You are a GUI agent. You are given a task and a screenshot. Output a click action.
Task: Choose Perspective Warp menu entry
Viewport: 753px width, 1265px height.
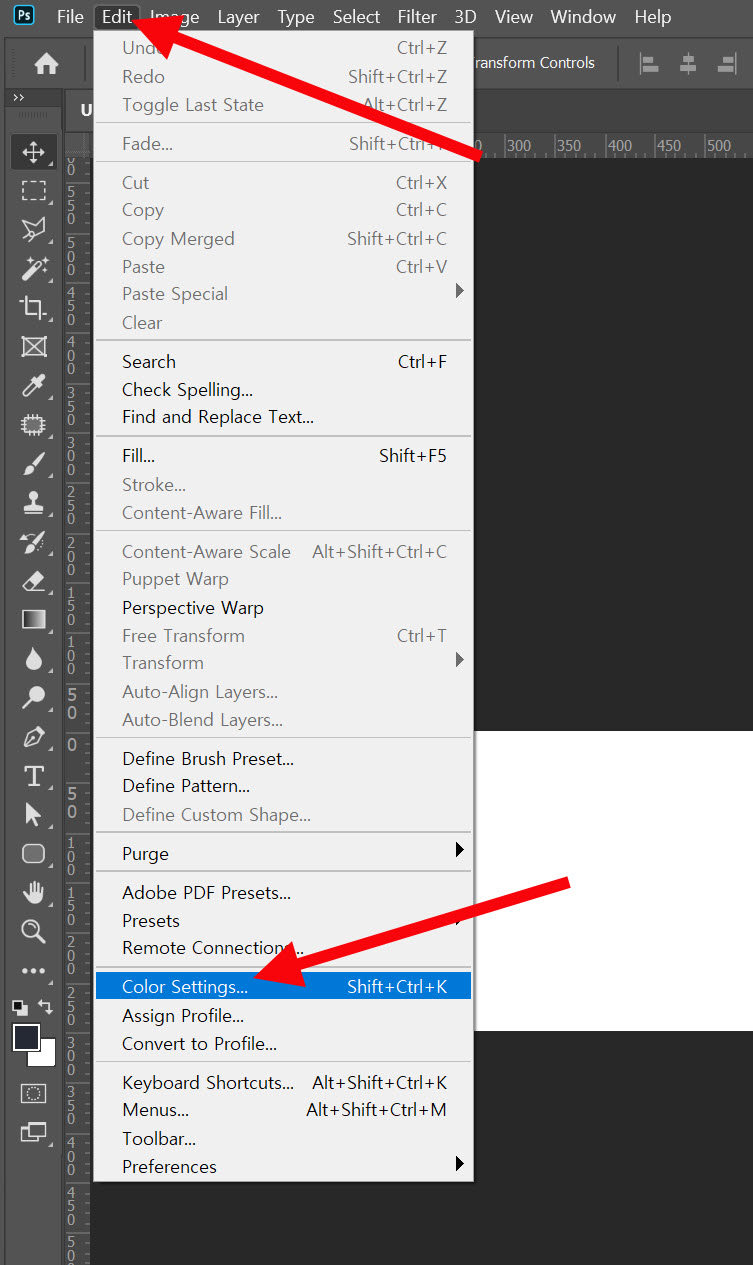[283, 608]
